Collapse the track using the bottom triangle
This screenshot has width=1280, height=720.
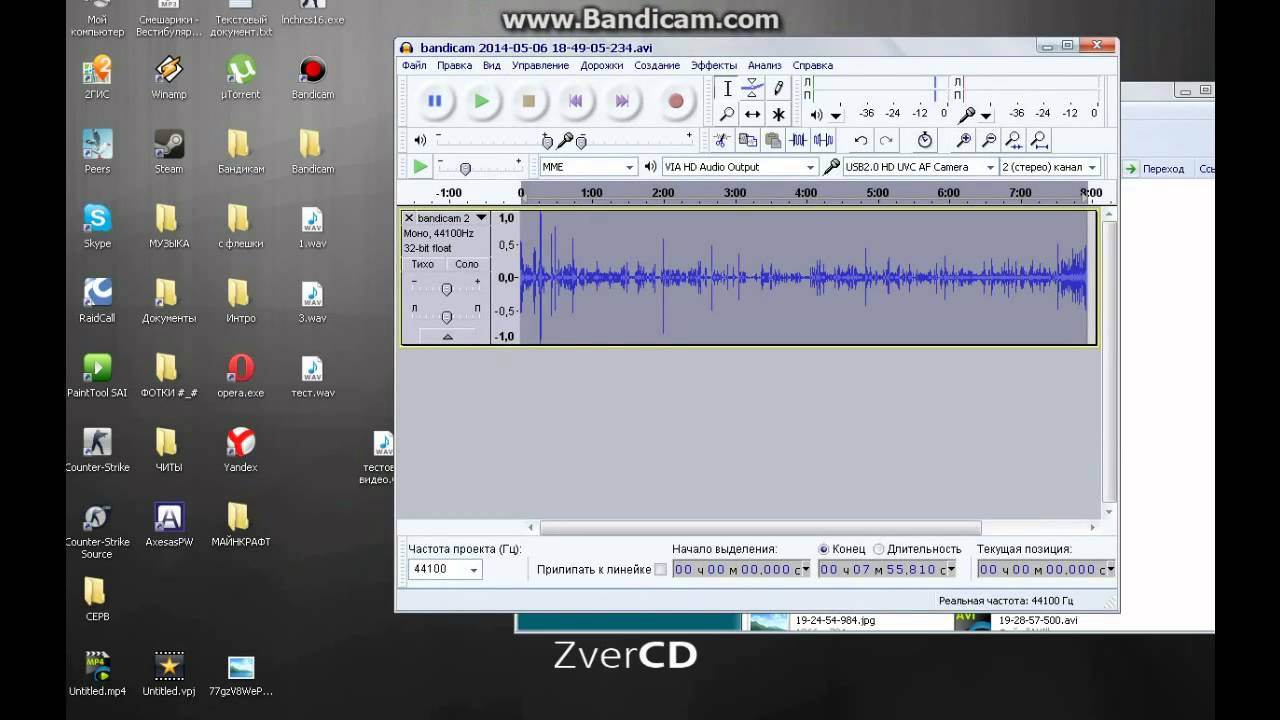coord(447,337)
